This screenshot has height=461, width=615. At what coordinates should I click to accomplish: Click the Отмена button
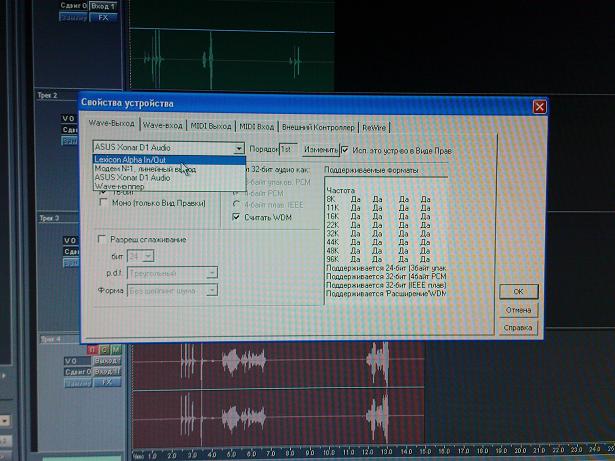click(518, 309)
